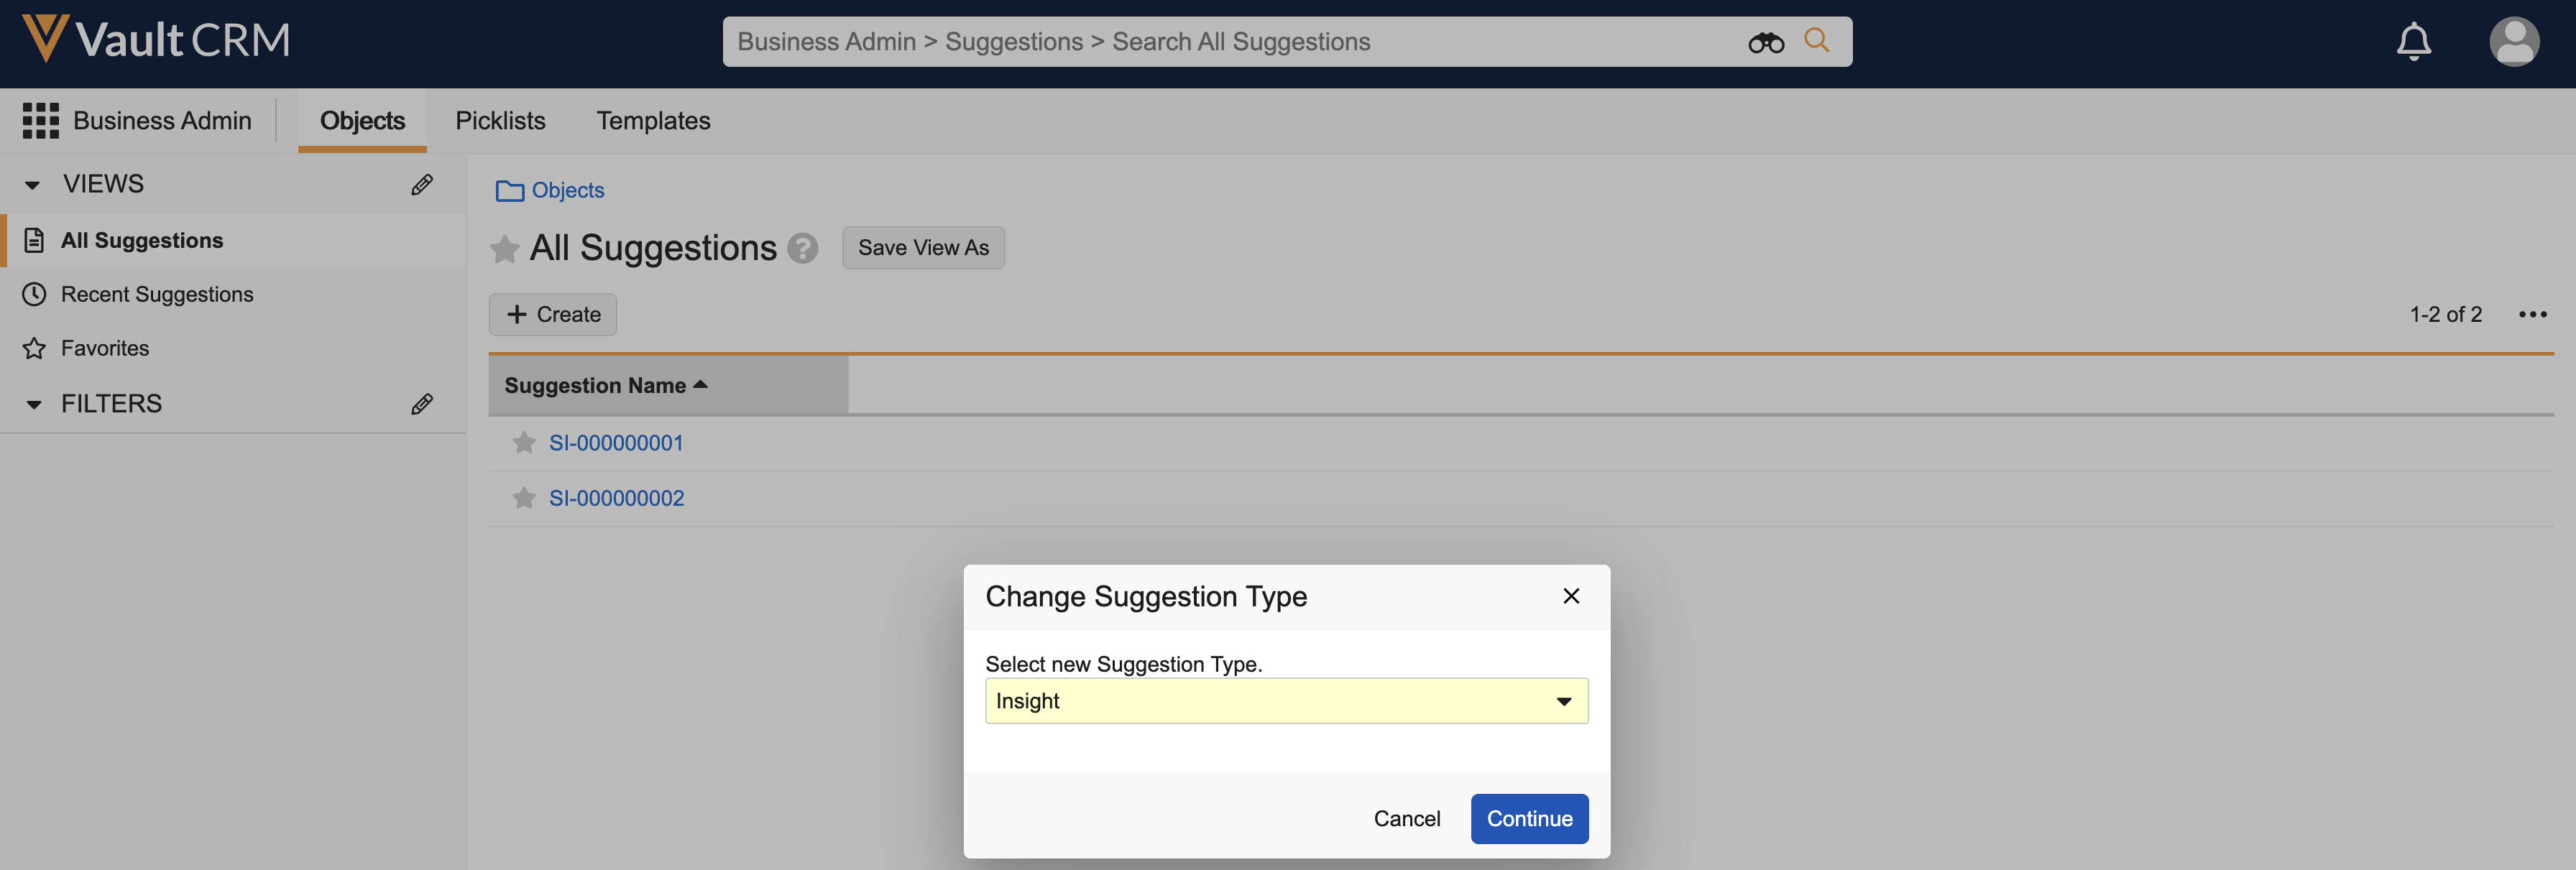Open the Suggestion Type dropdown showing Insight

point(1286,701)
